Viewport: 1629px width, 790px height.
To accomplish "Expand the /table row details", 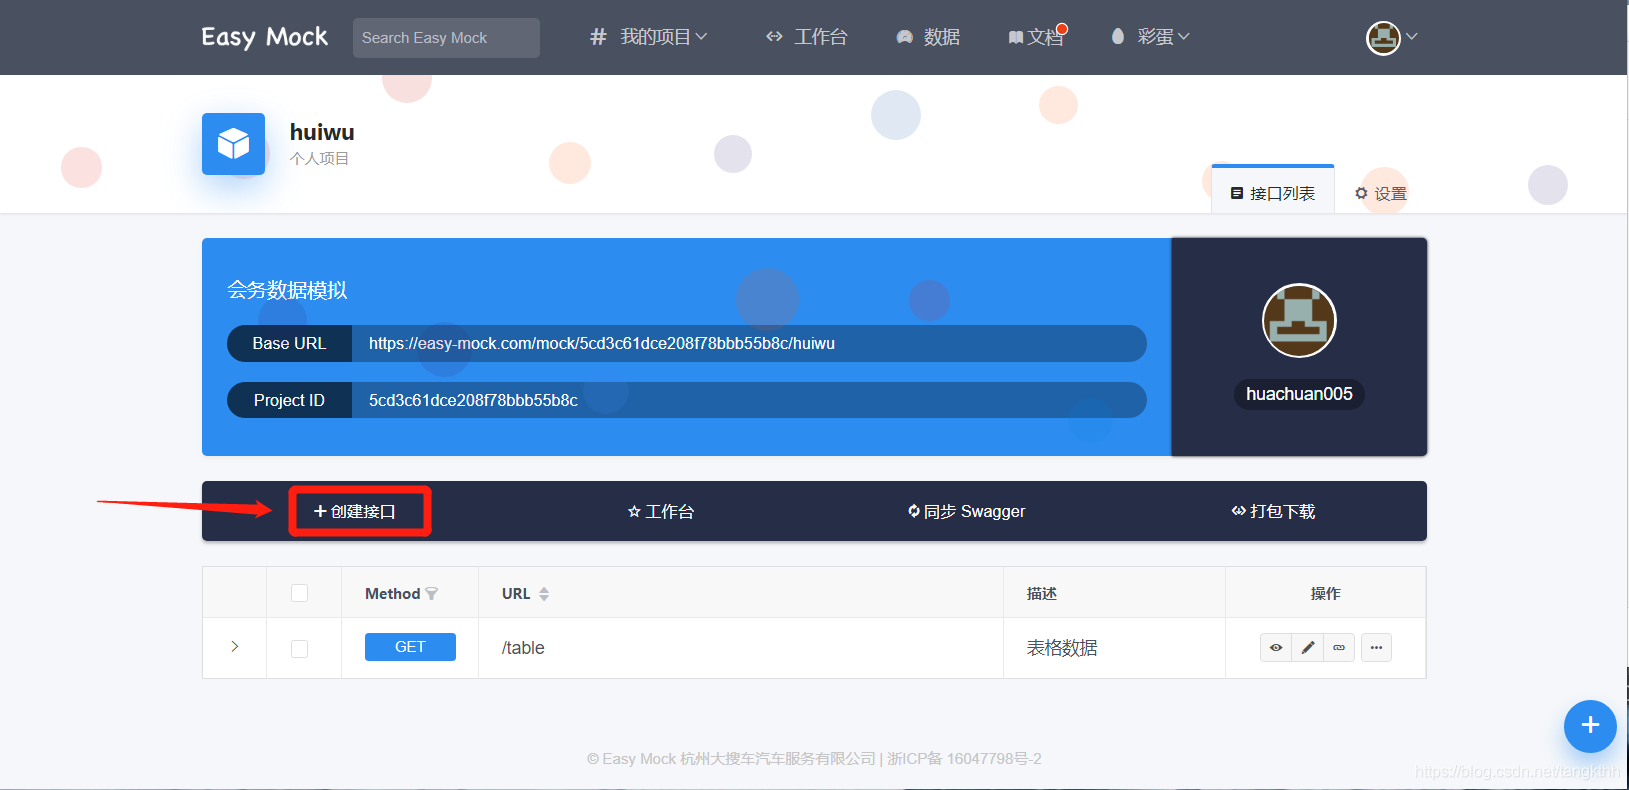I will (235, 647).
